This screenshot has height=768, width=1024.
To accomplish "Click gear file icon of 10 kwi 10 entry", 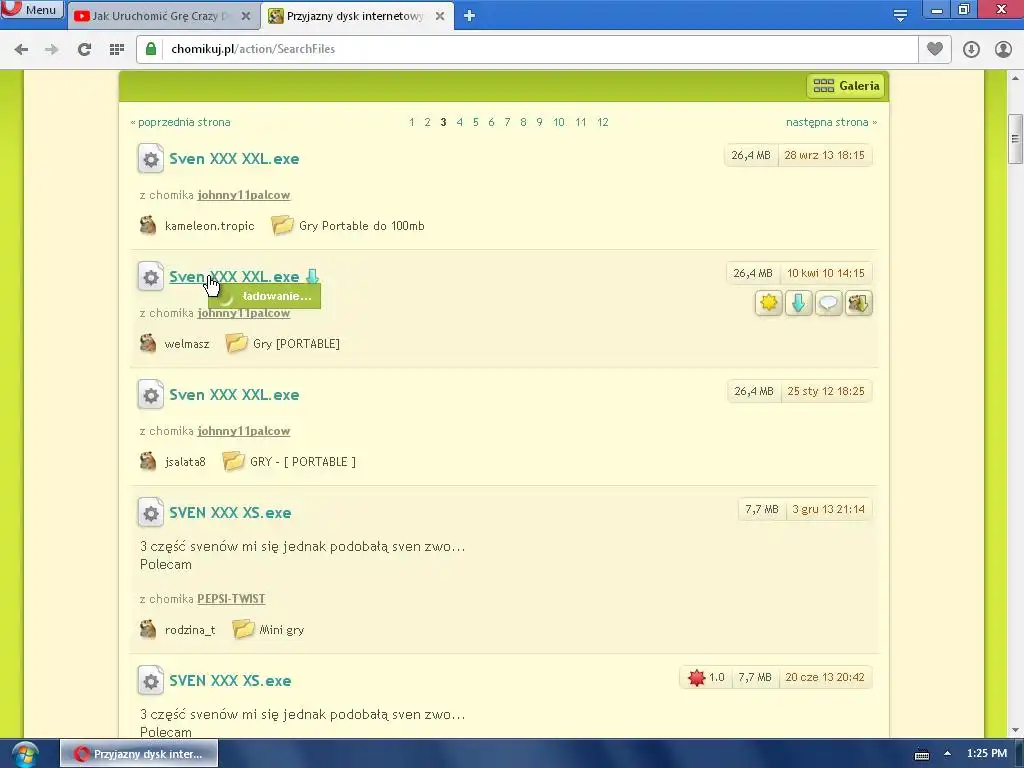I will point(151,277).
